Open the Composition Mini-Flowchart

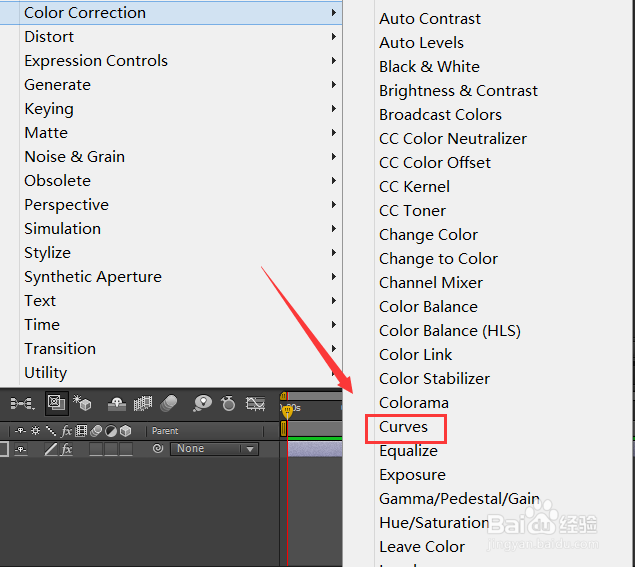[x=22, y=403]
